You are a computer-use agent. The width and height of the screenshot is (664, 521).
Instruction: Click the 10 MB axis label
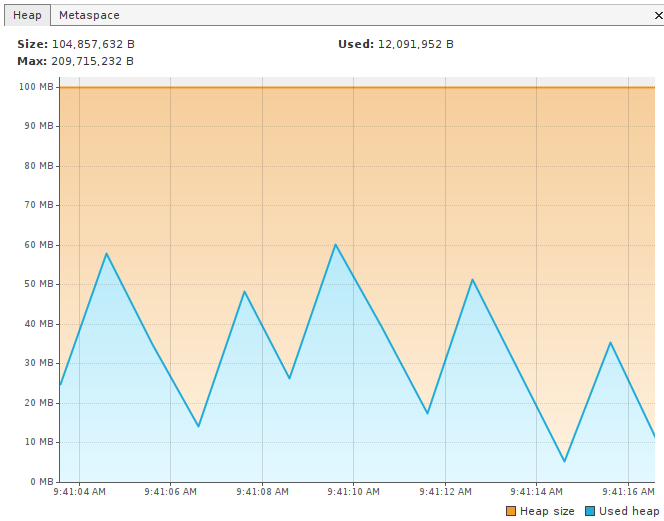(39, 442)
